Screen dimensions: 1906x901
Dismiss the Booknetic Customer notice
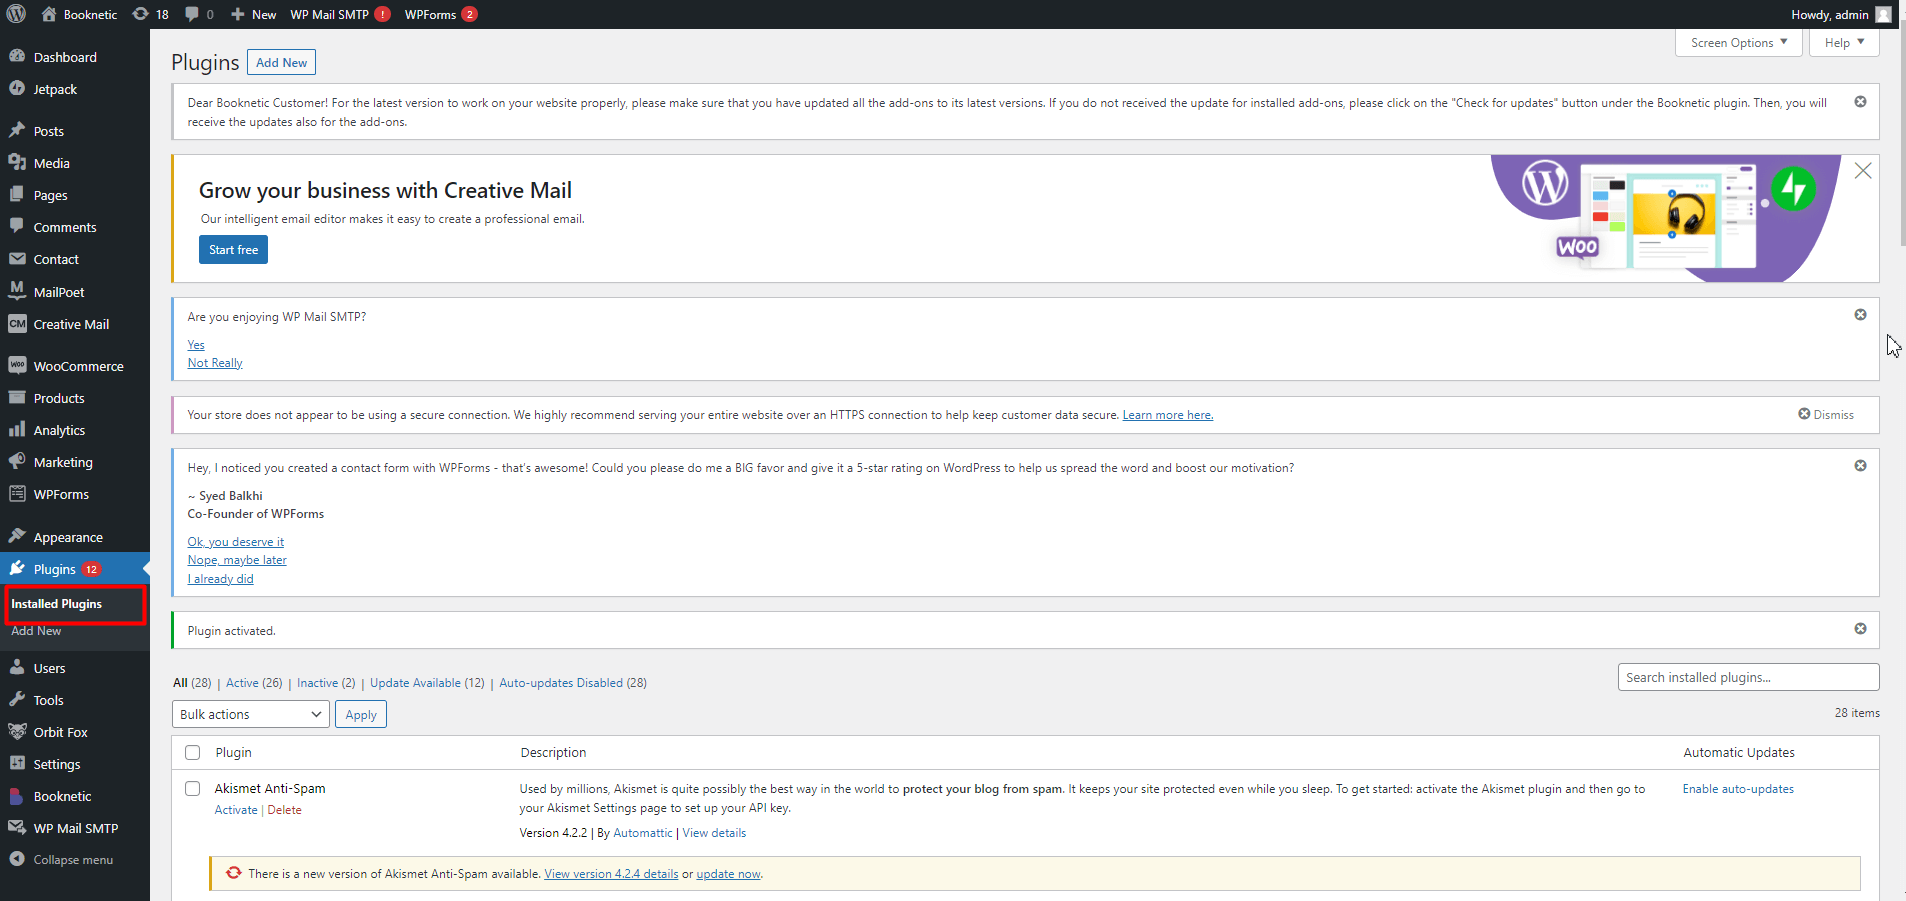(x=1860, y=102)
